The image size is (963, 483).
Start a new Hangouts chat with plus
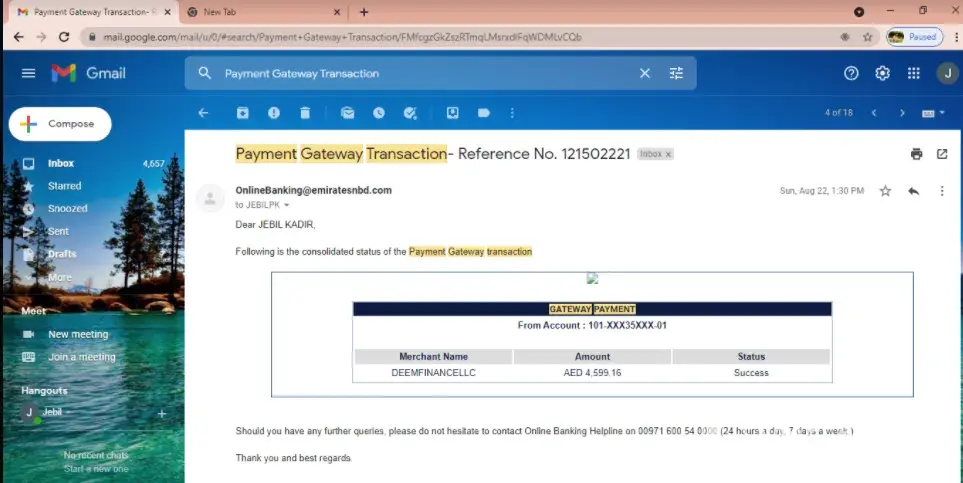tap(162, 414)
